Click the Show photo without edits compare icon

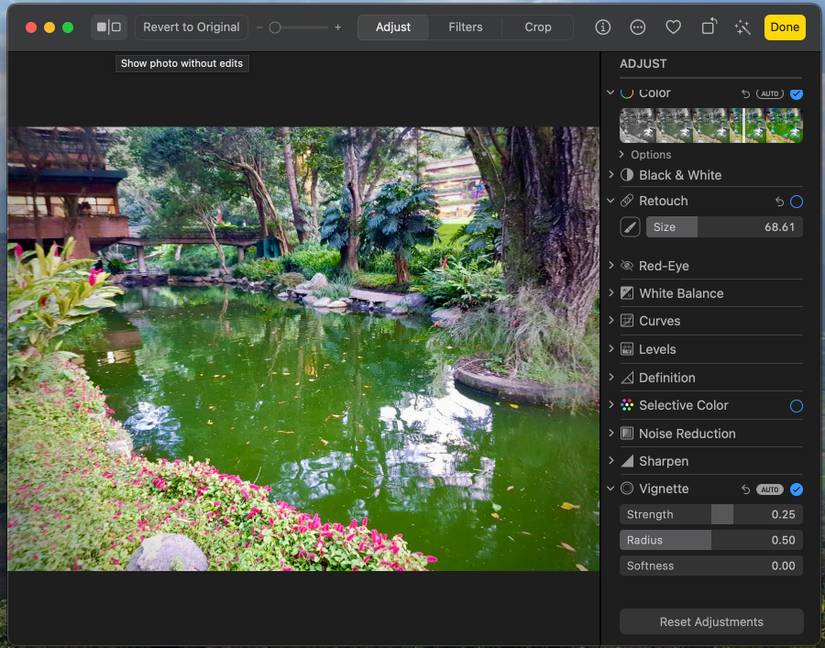tap(109, 27)
